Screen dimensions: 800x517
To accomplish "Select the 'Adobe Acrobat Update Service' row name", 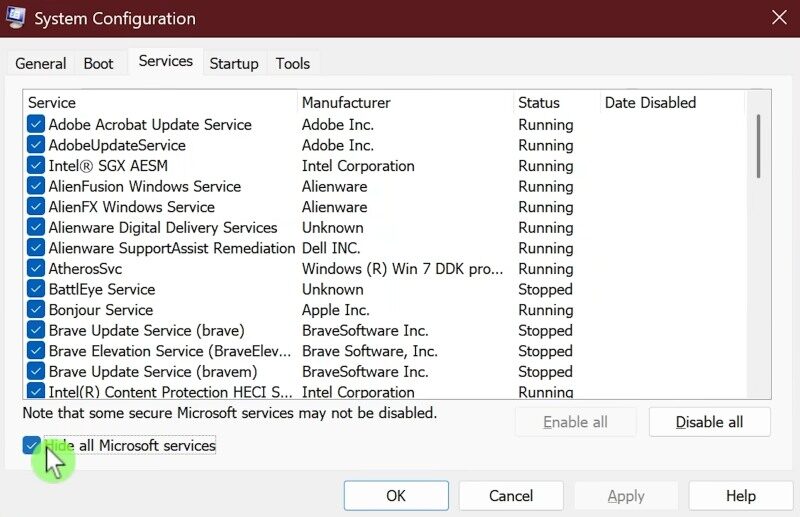I will click(x=150, y=125).
